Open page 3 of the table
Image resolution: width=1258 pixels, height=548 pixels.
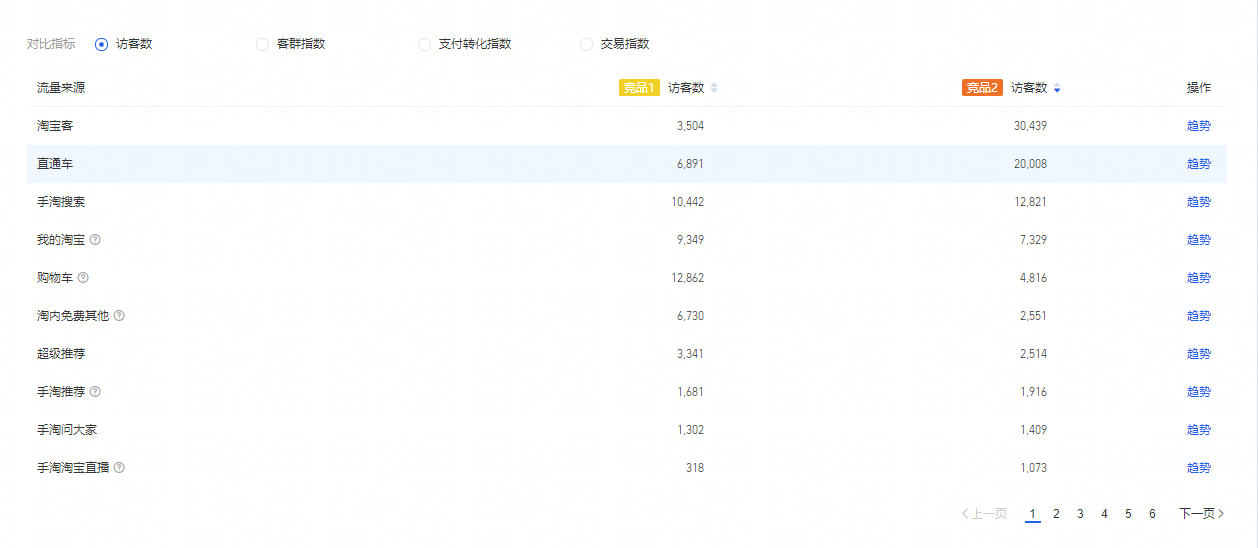(1080, 514)
